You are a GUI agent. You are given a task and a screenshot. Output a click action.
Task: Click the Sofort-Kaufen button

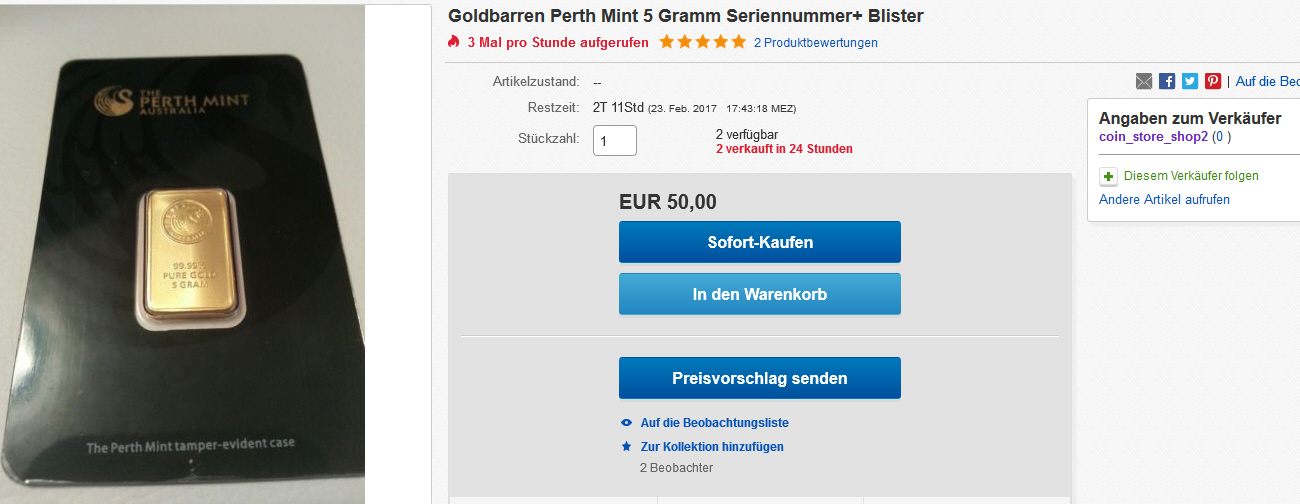pyautogui.click(x=759, y=242)
